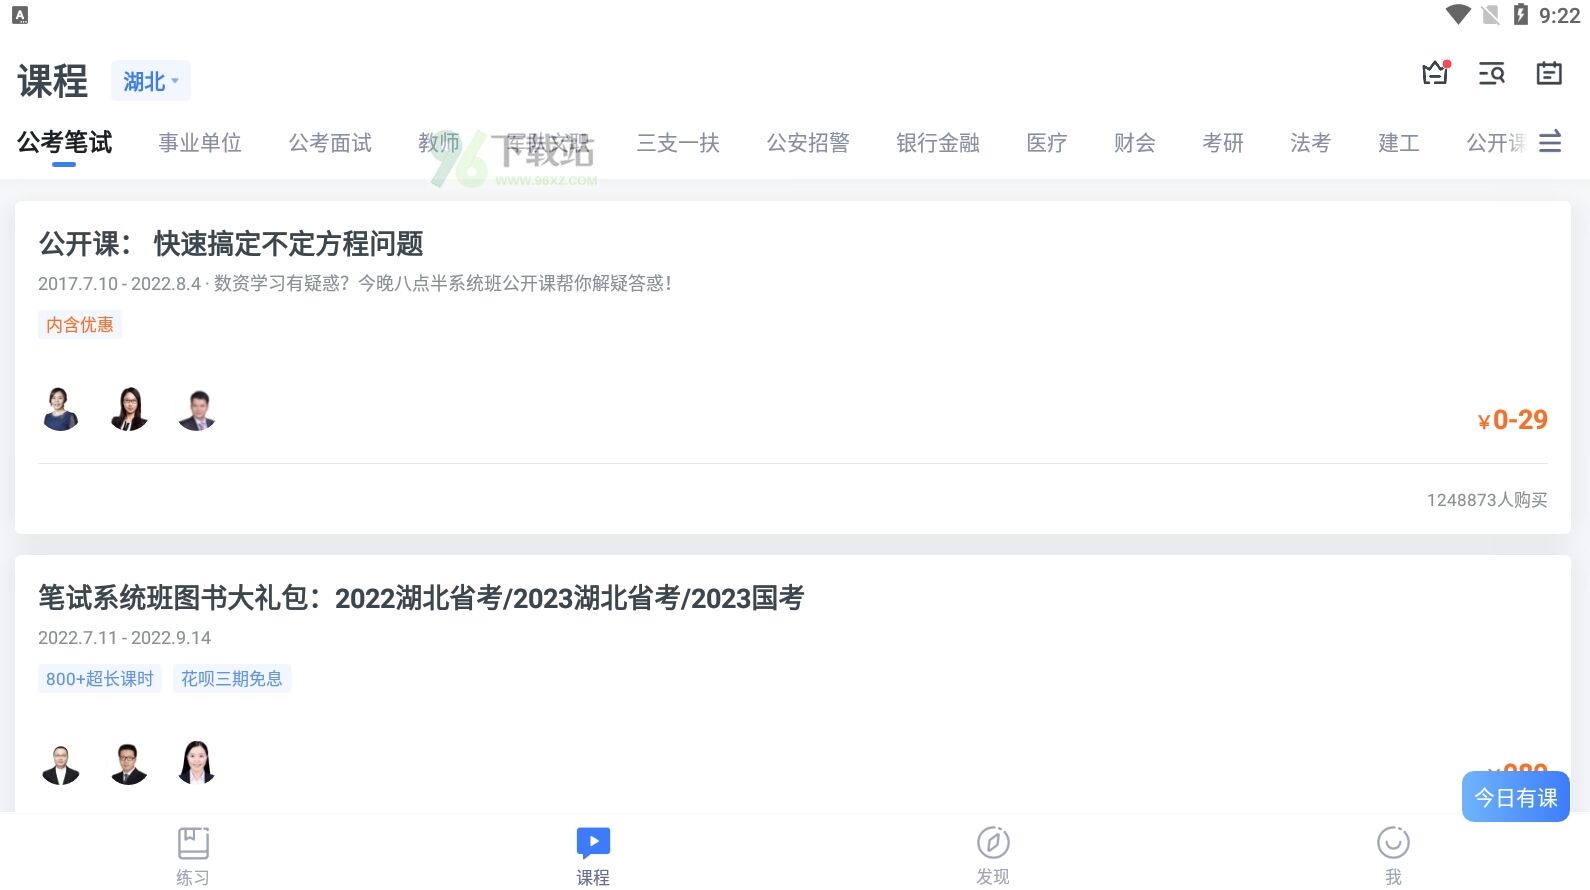Open the shopping basket icon
This screenshot has height=890, width=1590.
tap(1436, 73)
